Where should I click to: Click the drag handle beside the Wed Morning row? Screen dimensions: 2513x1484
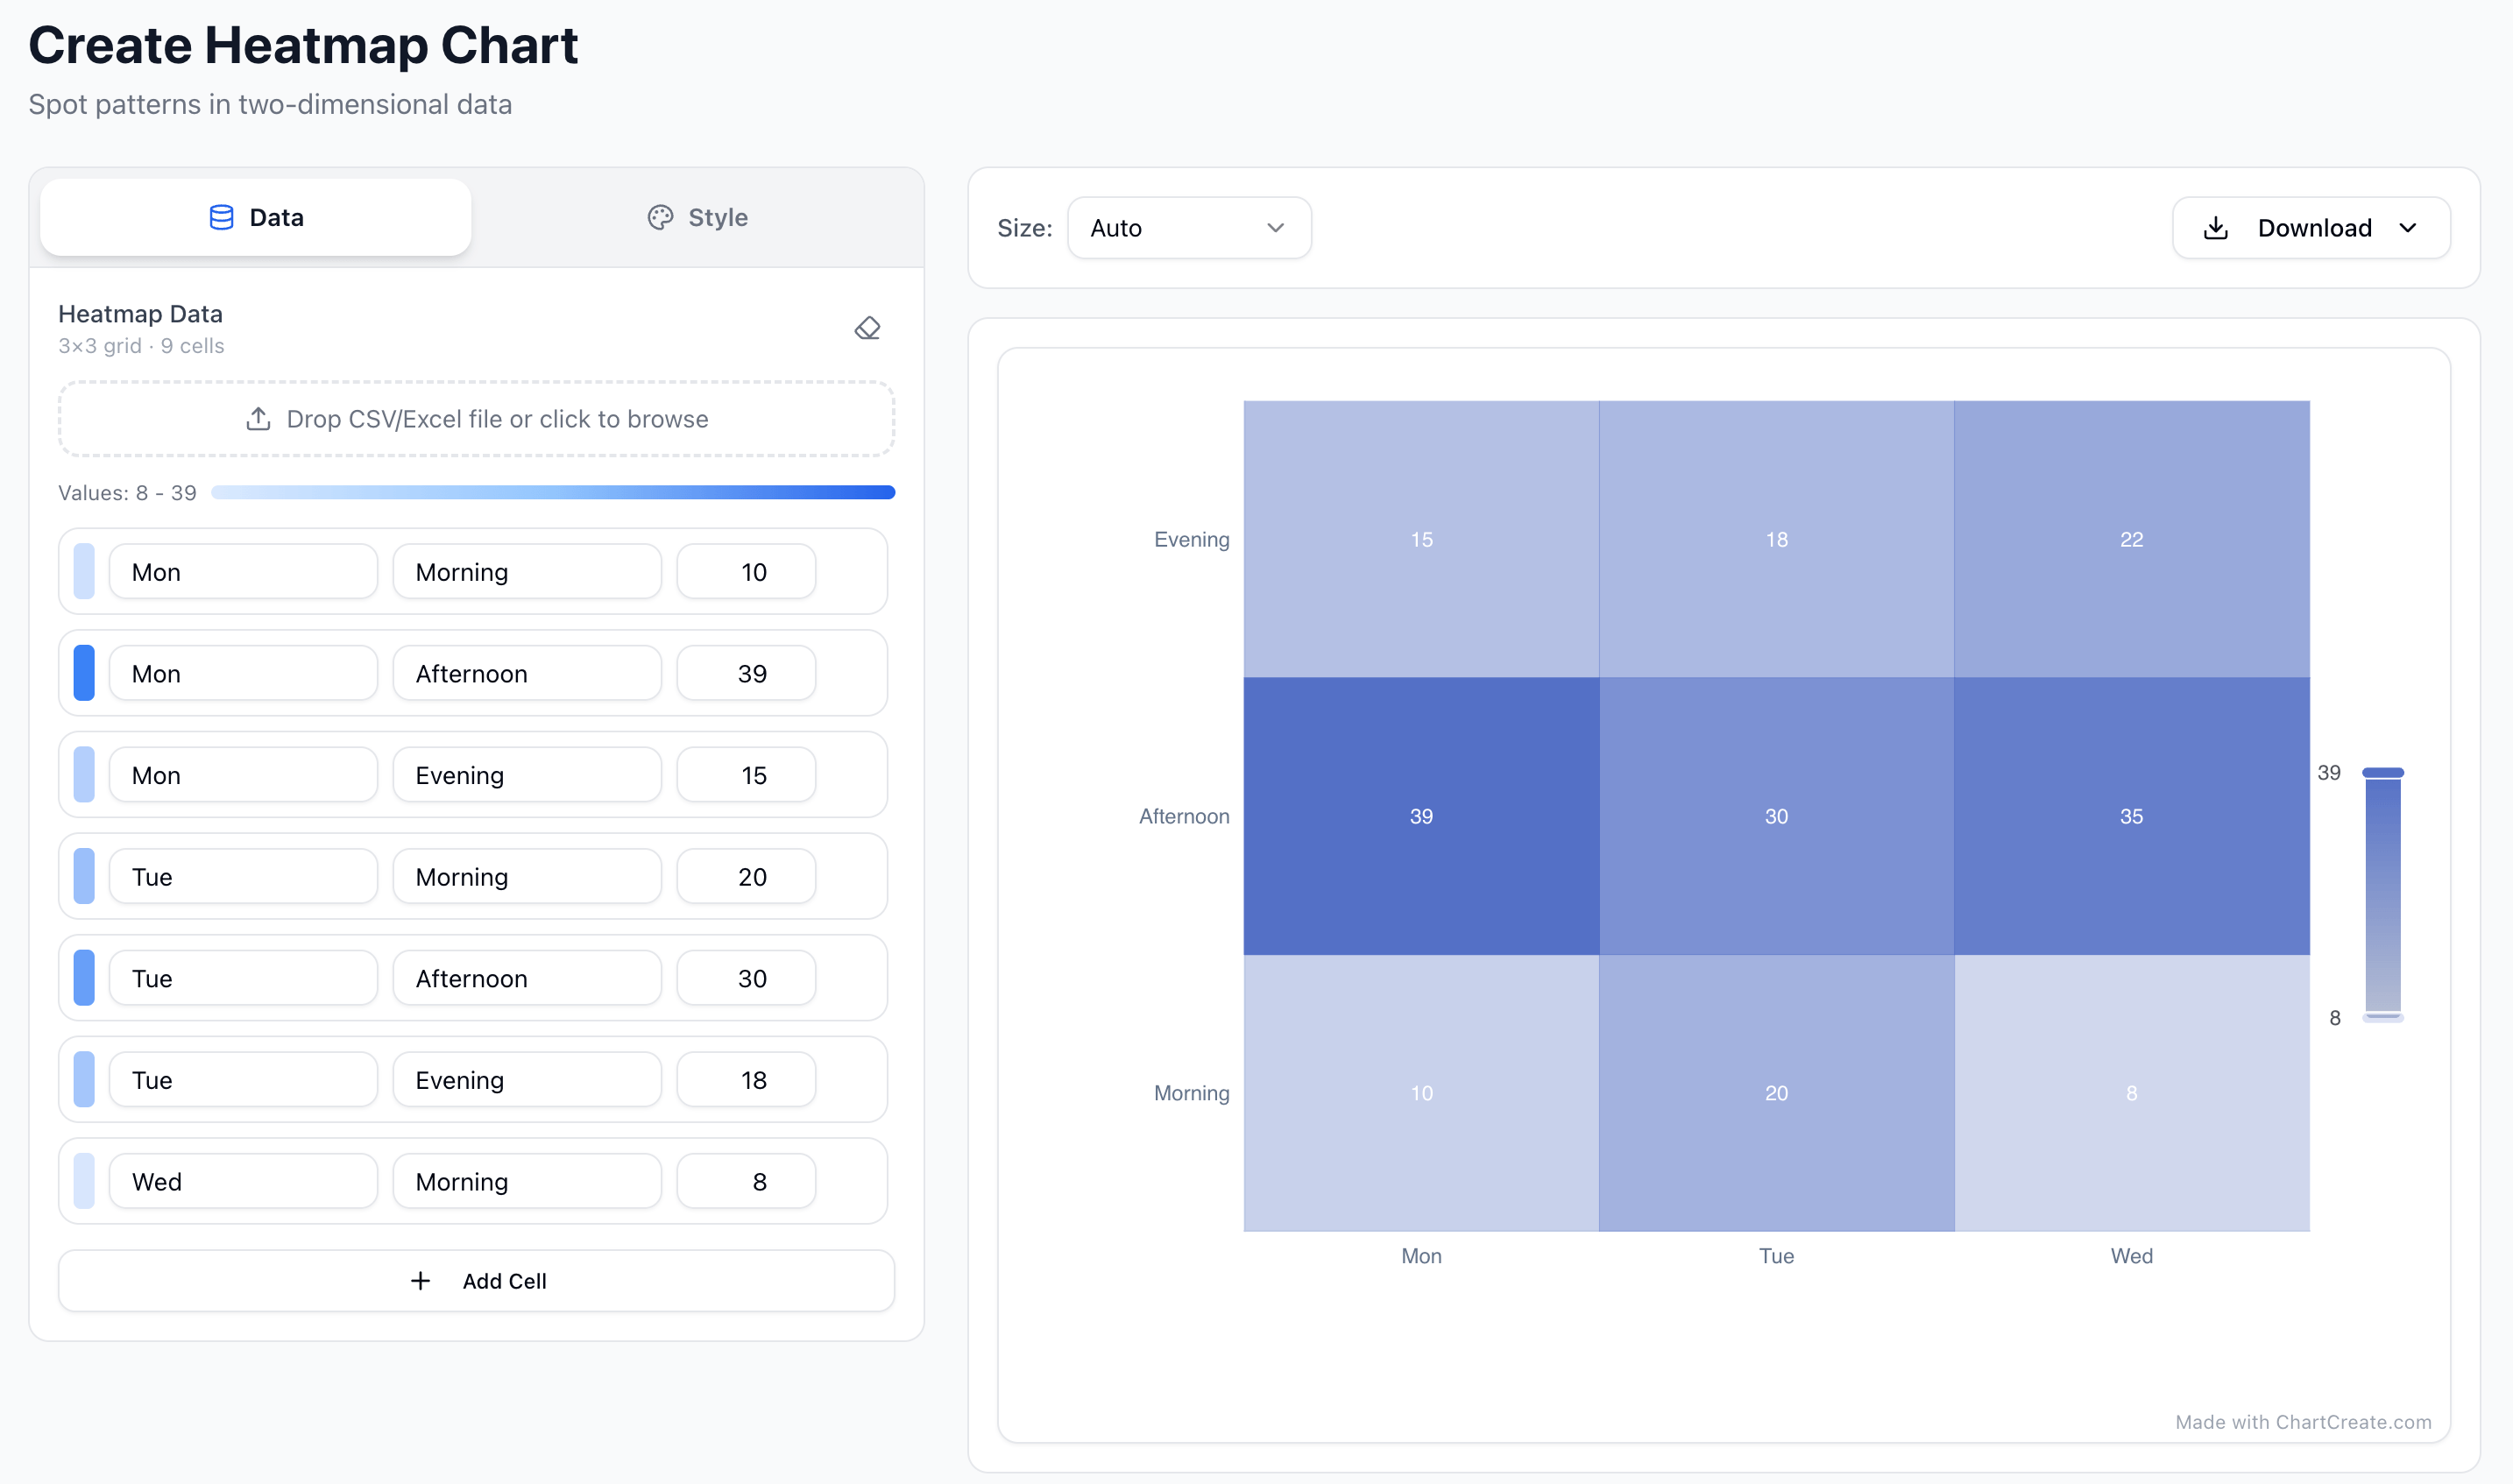point(84,1180)
